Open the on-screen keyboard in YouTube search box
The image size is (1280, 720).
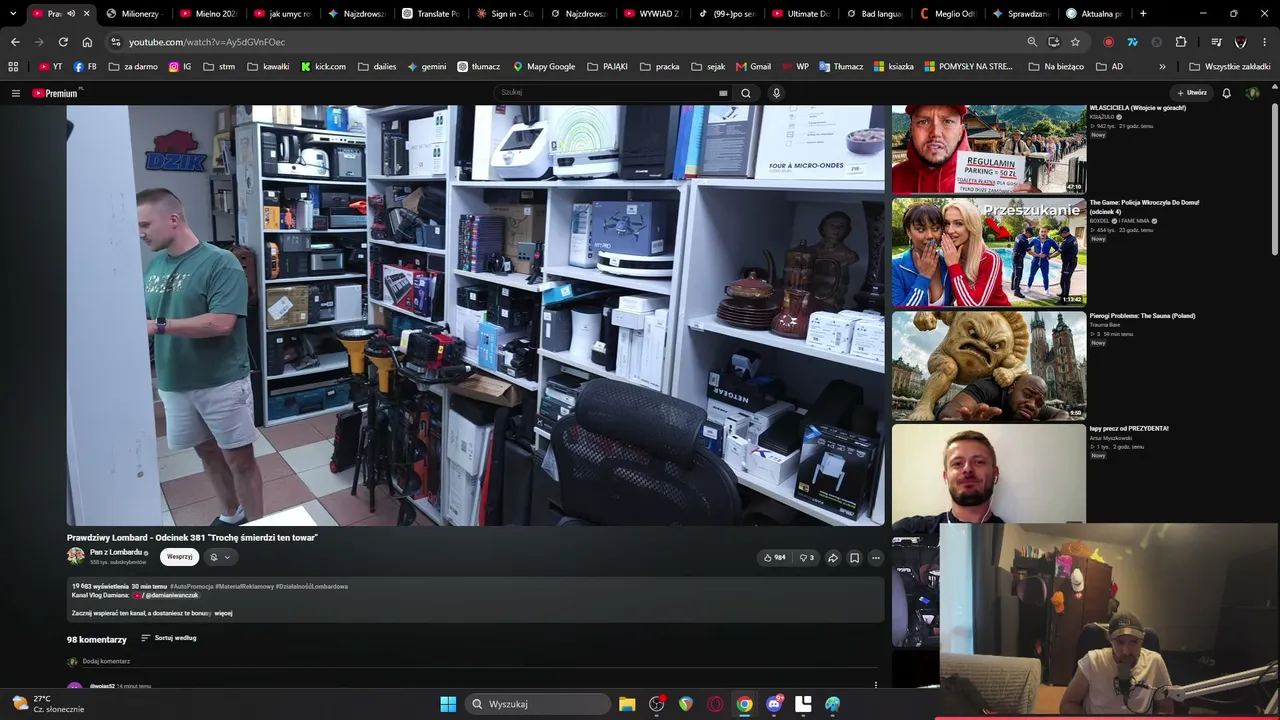coord(723,93)
